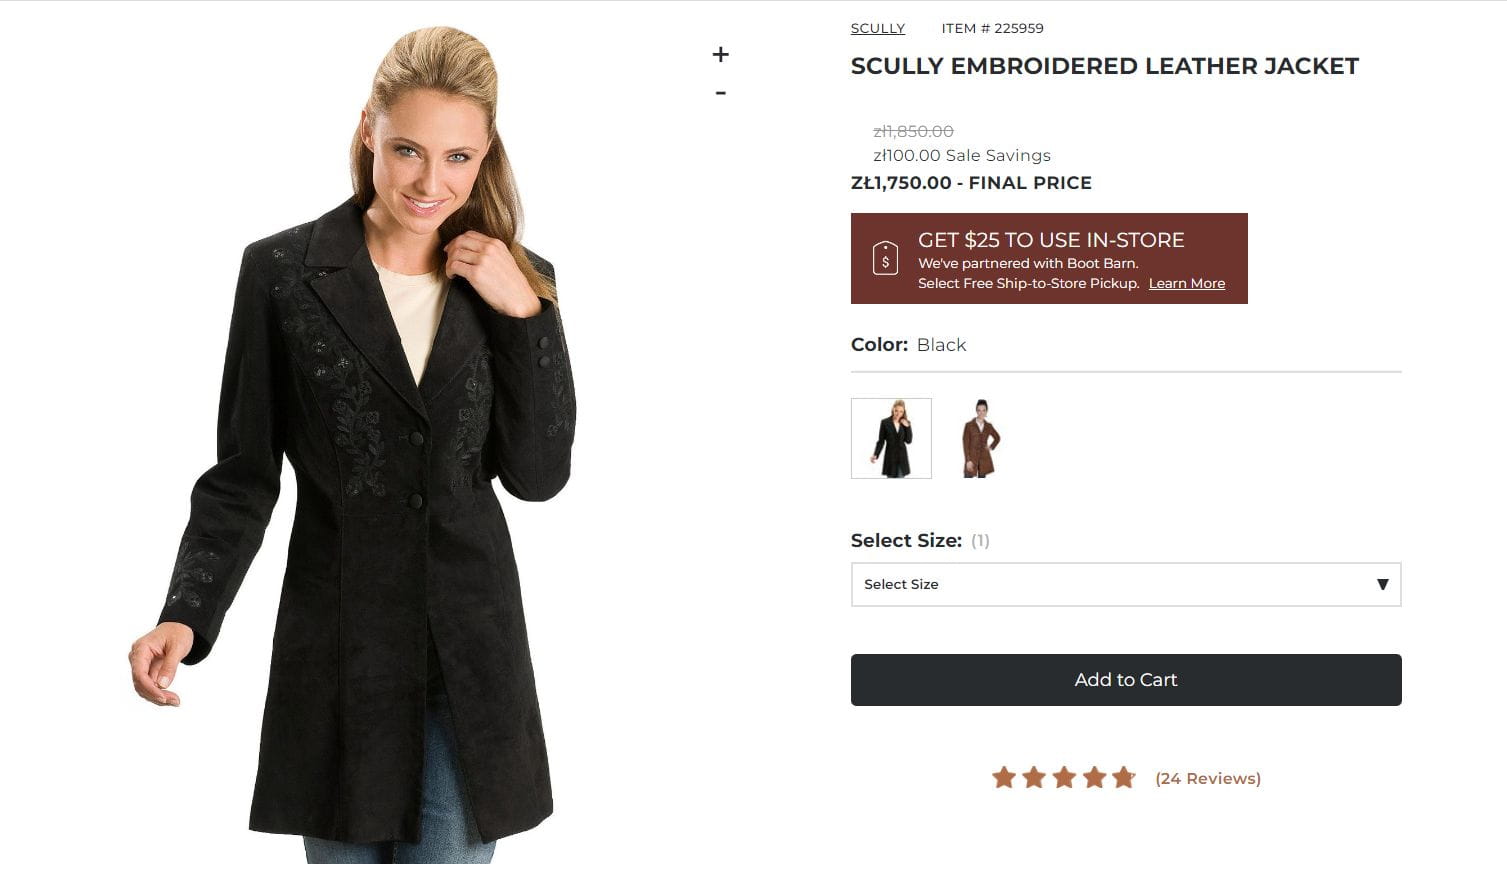Click the fifth rating star
Viewport: 1507px width, 879px height.
[1124, 778]
